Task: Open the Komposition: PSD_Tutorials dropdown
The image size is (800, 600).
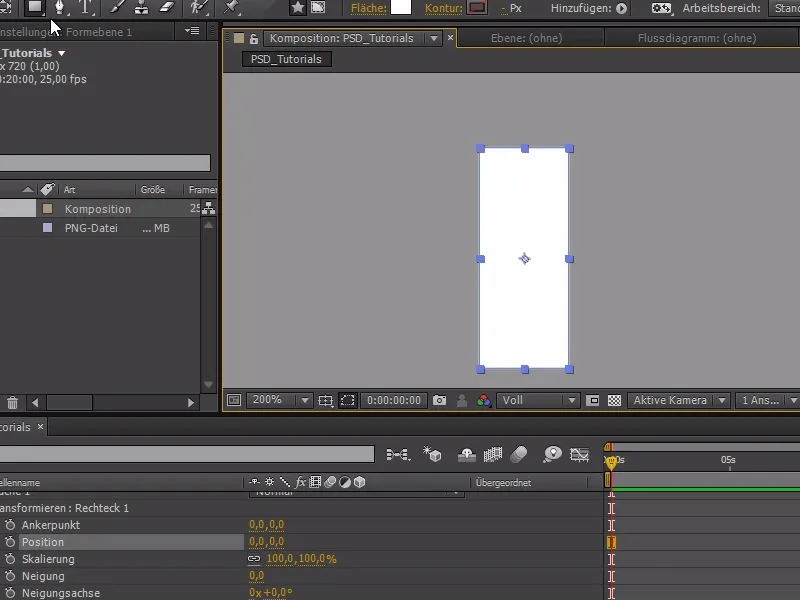Action: (x=434, y=38)
